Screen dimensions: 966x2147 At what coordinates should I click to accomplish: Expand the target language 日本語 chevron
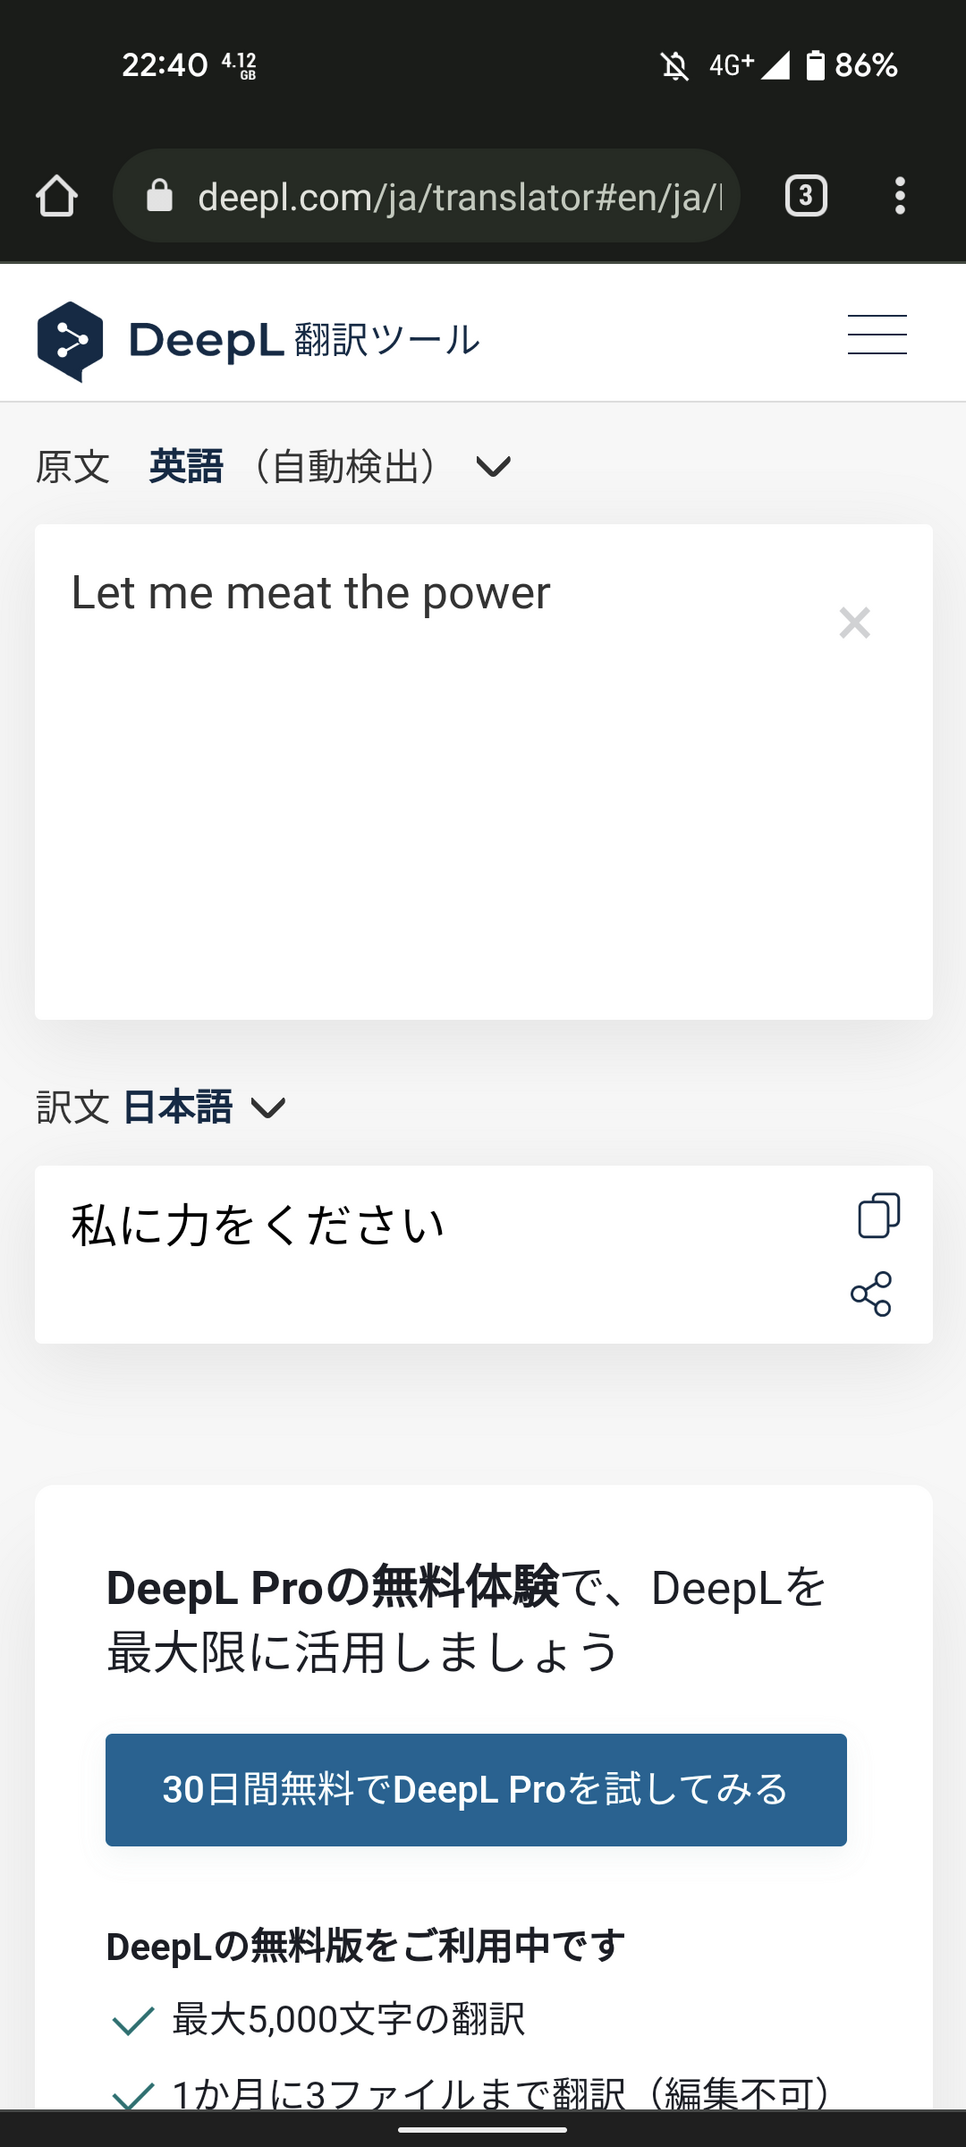(268, 1108)
